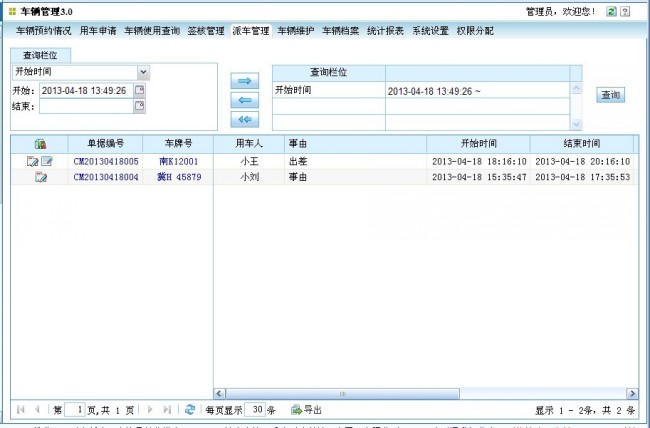Open the calendar picker for 结束 date
The height and width of the screenshot is (428, 650).
pyautogui.click(x=139, y=106)
